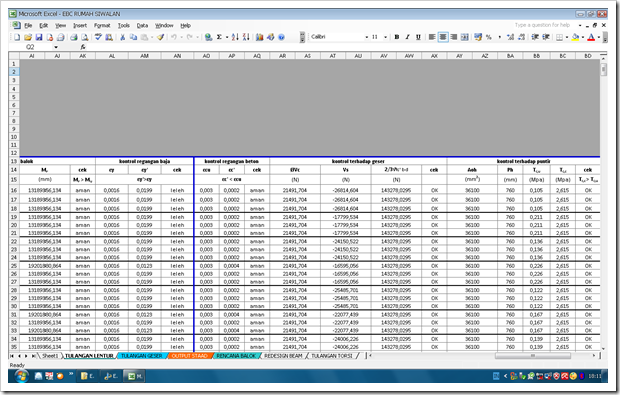This screenshot has height=395, width=620.
Task: Insert a hyperlink using the globe icon
Action: pyautogui.click(x=208, y=37)
